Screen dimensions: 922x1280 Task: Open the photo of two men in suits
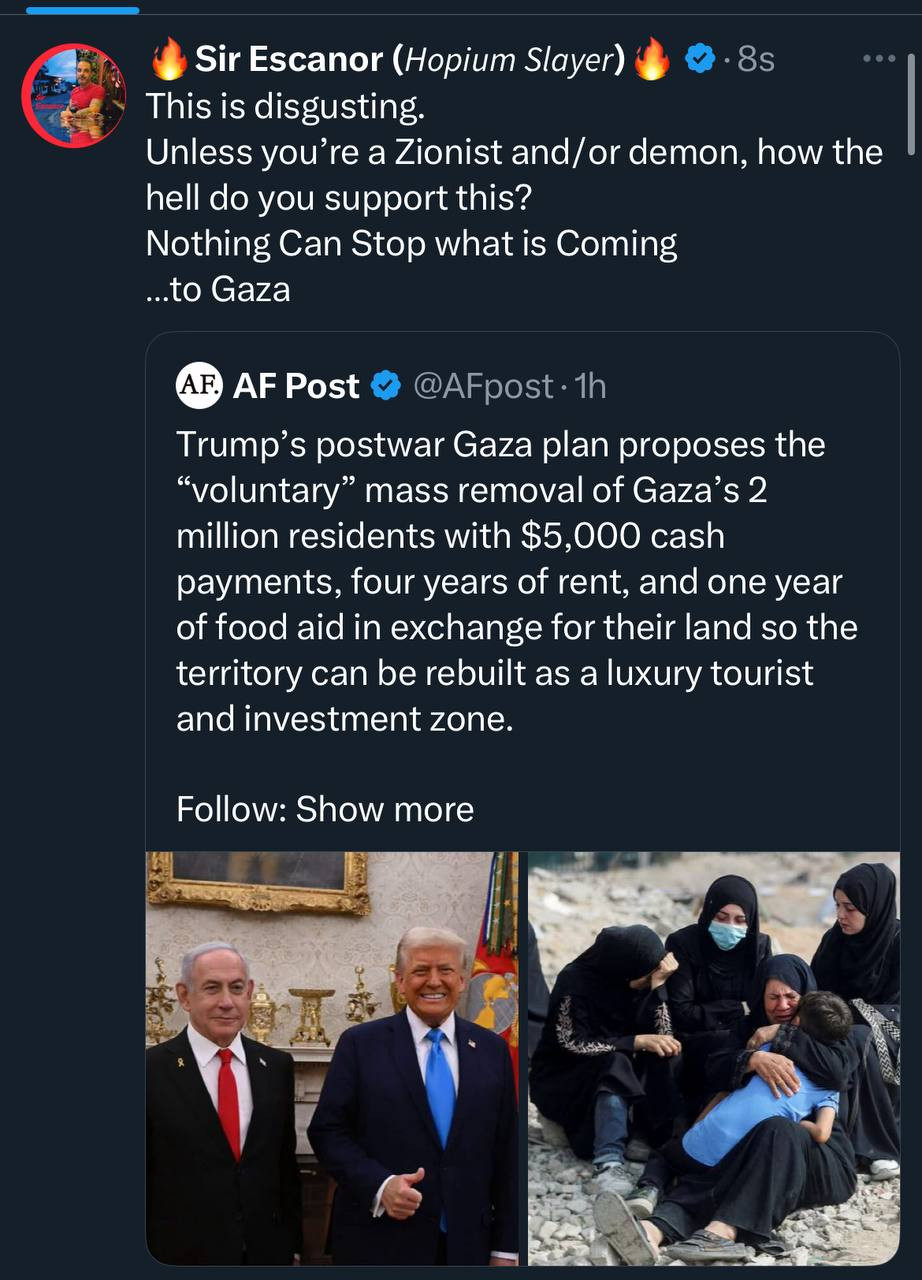pyautogui.click(x=333, y=1058)
